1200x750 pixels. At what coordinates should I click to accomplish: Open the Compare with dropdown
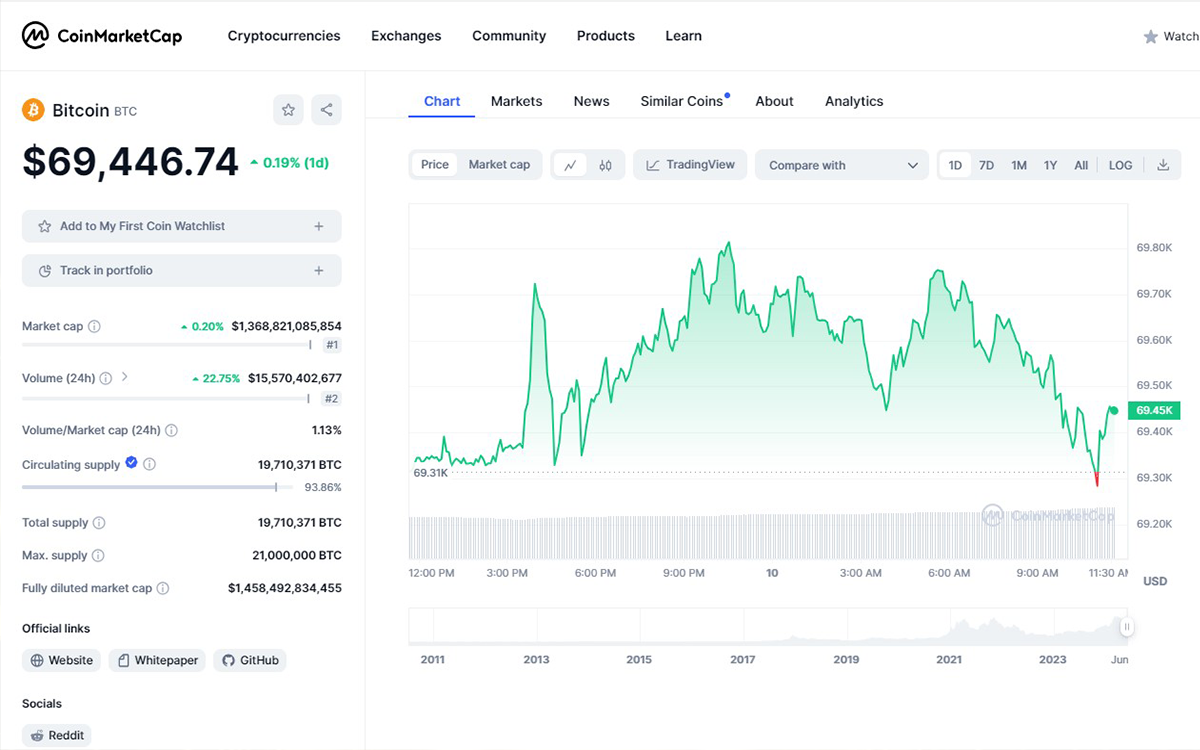[x=842, y=165]
